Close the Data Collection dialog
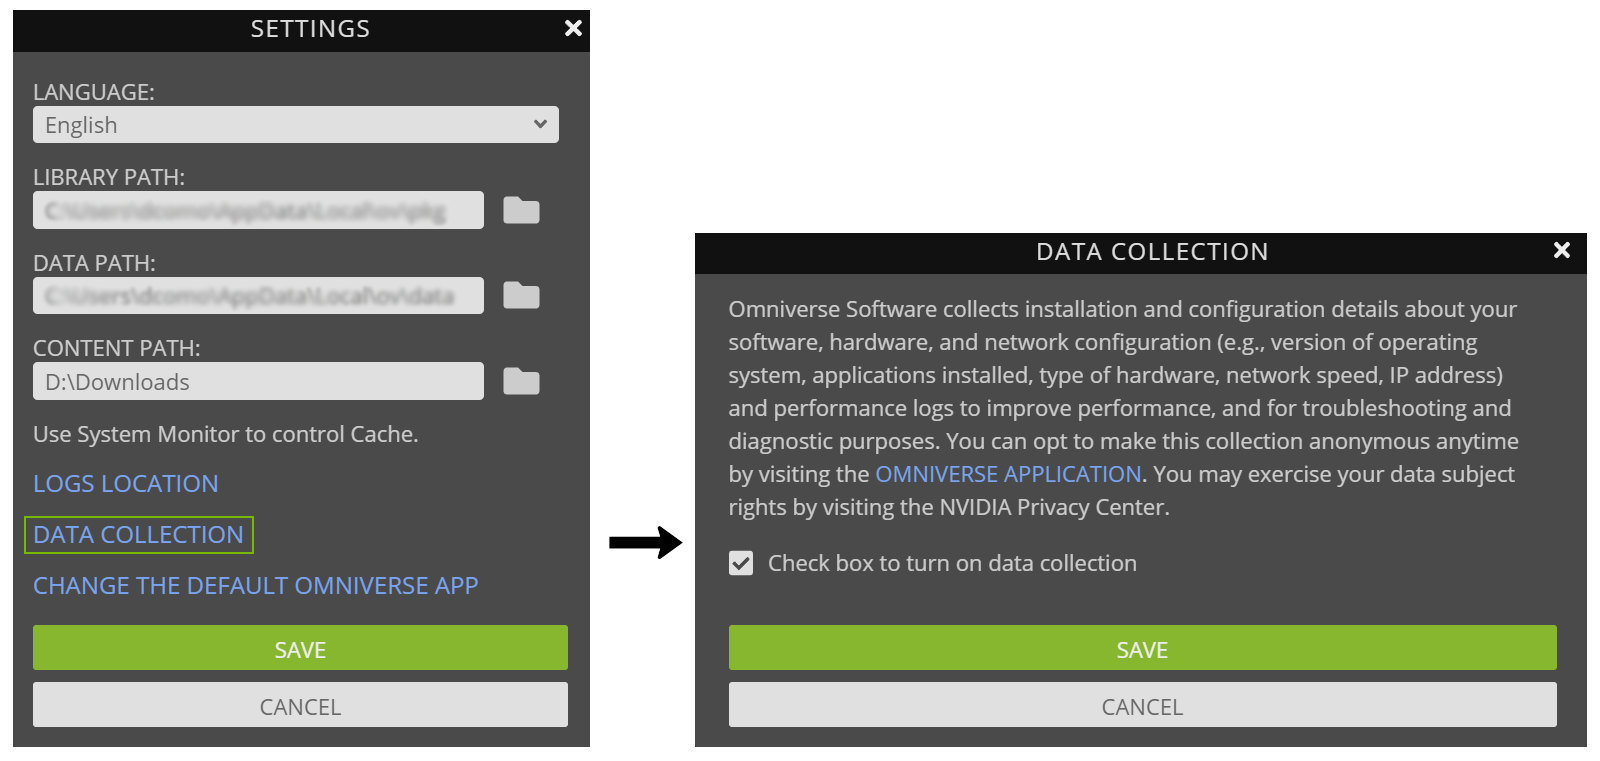The image size is (1600, 761). pos(1561,251)
